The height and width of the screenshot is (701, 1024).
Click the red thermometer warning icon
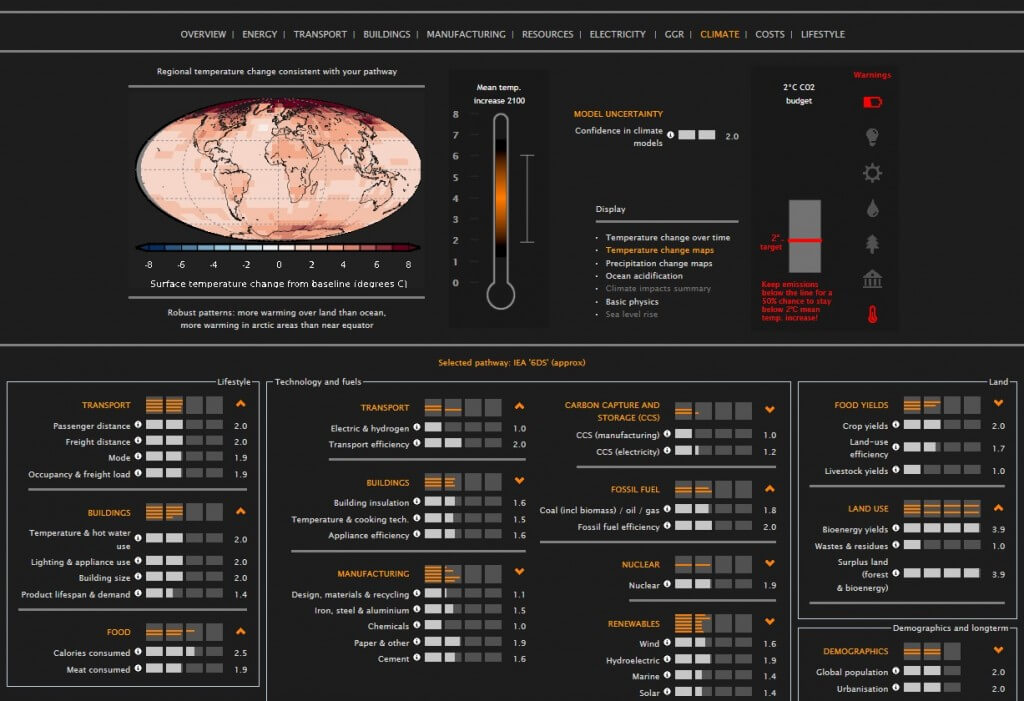coord(872,315)
